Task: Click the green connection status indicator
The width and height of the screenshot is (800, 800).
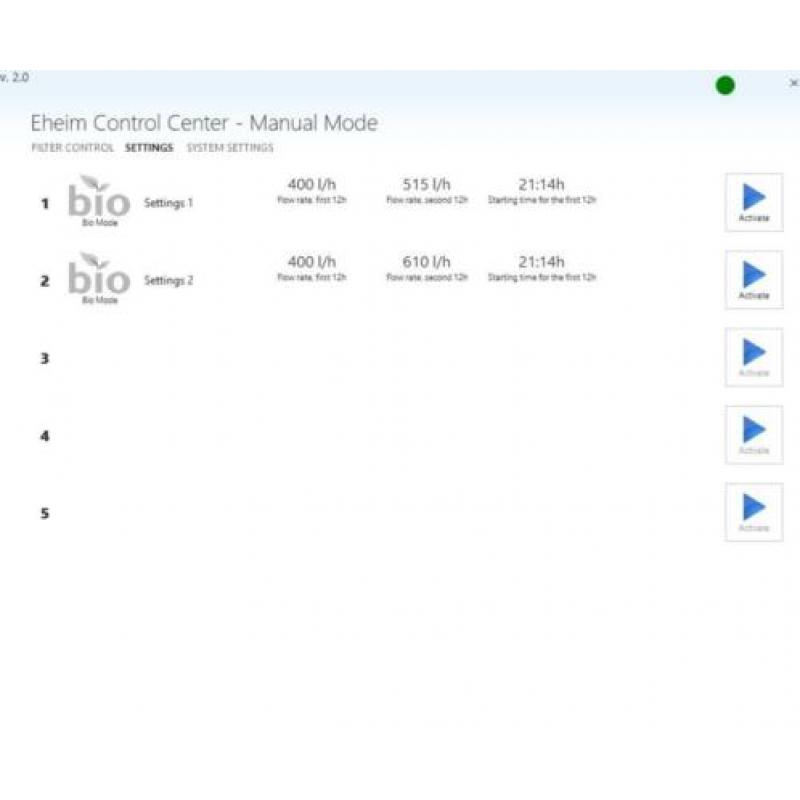Action: pos(725,85)
